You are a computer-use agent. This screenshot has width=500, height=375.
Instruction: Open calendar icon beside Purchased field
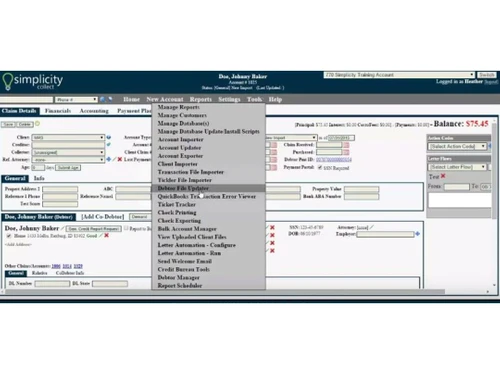[346, 152]
